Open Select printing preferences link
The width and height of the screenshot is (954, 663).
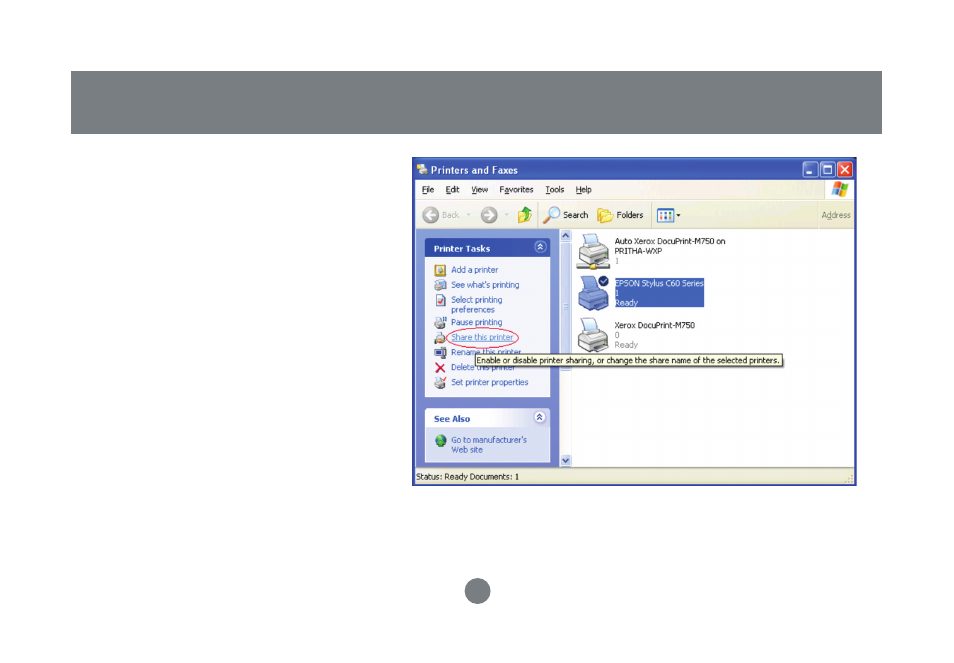[476, 305]
